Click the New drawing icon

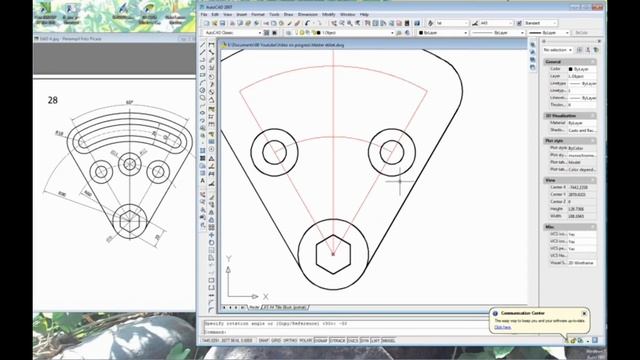[x=207, y=23]
